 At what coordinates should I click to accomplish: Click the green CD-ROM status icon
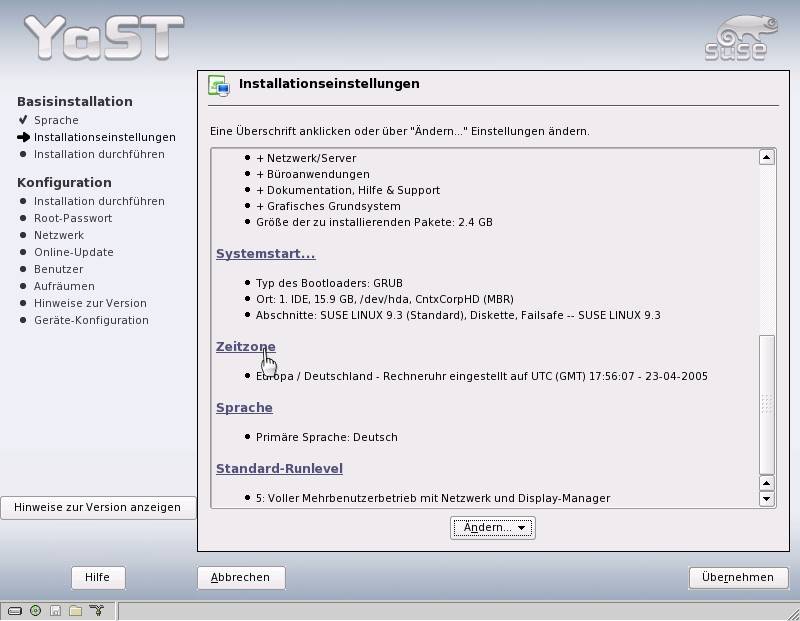(35, 610)
